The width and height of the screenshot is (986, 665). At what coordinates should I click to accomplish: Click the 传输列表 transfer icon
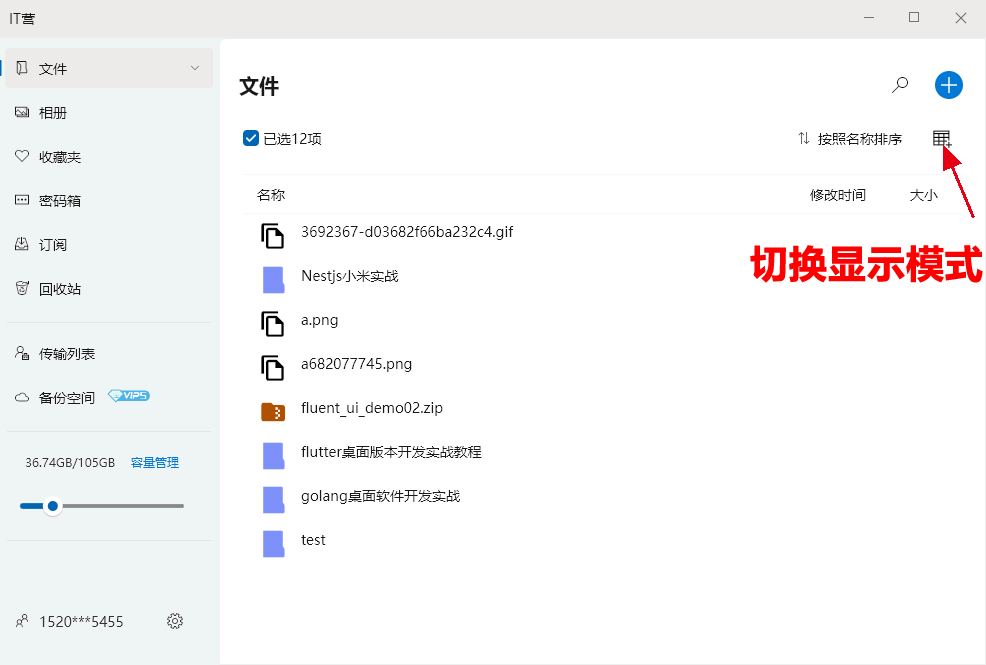[22, 353]
